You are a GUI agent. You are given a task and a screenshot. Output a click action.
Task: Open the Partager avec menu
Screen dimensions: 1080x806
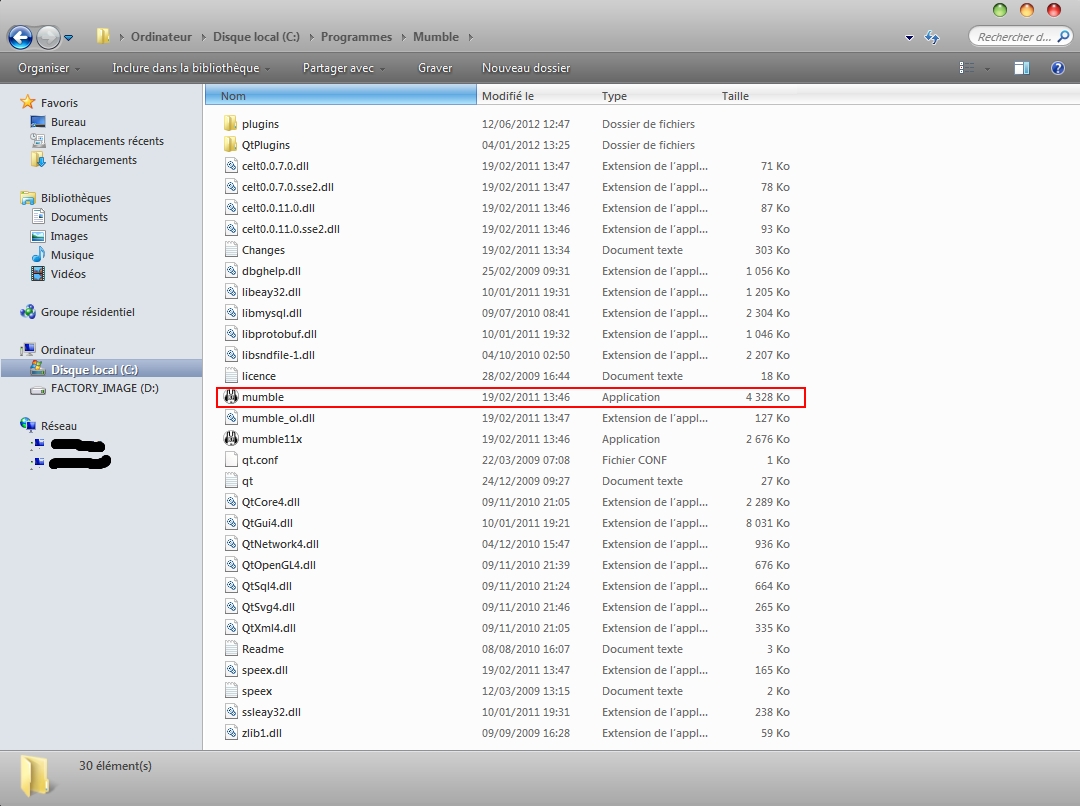pos(344,68)
